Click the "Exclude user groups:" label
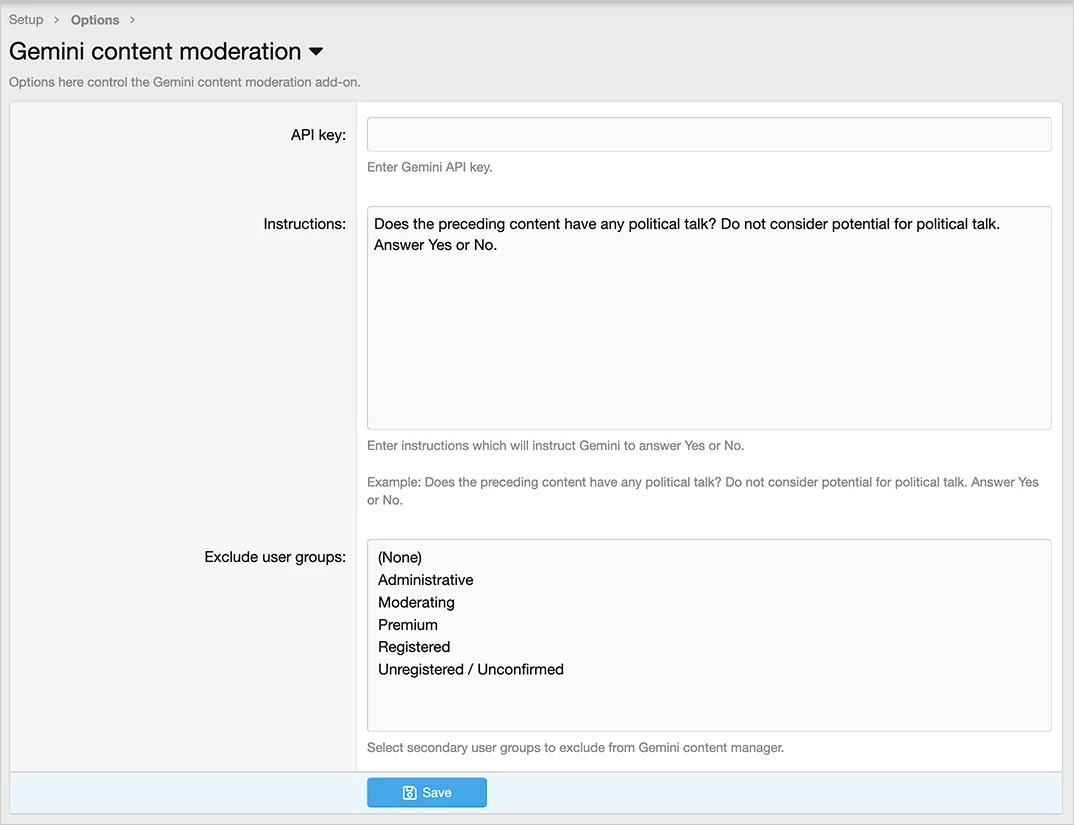Screen dimensions: 1074x825 coord(275,557)
